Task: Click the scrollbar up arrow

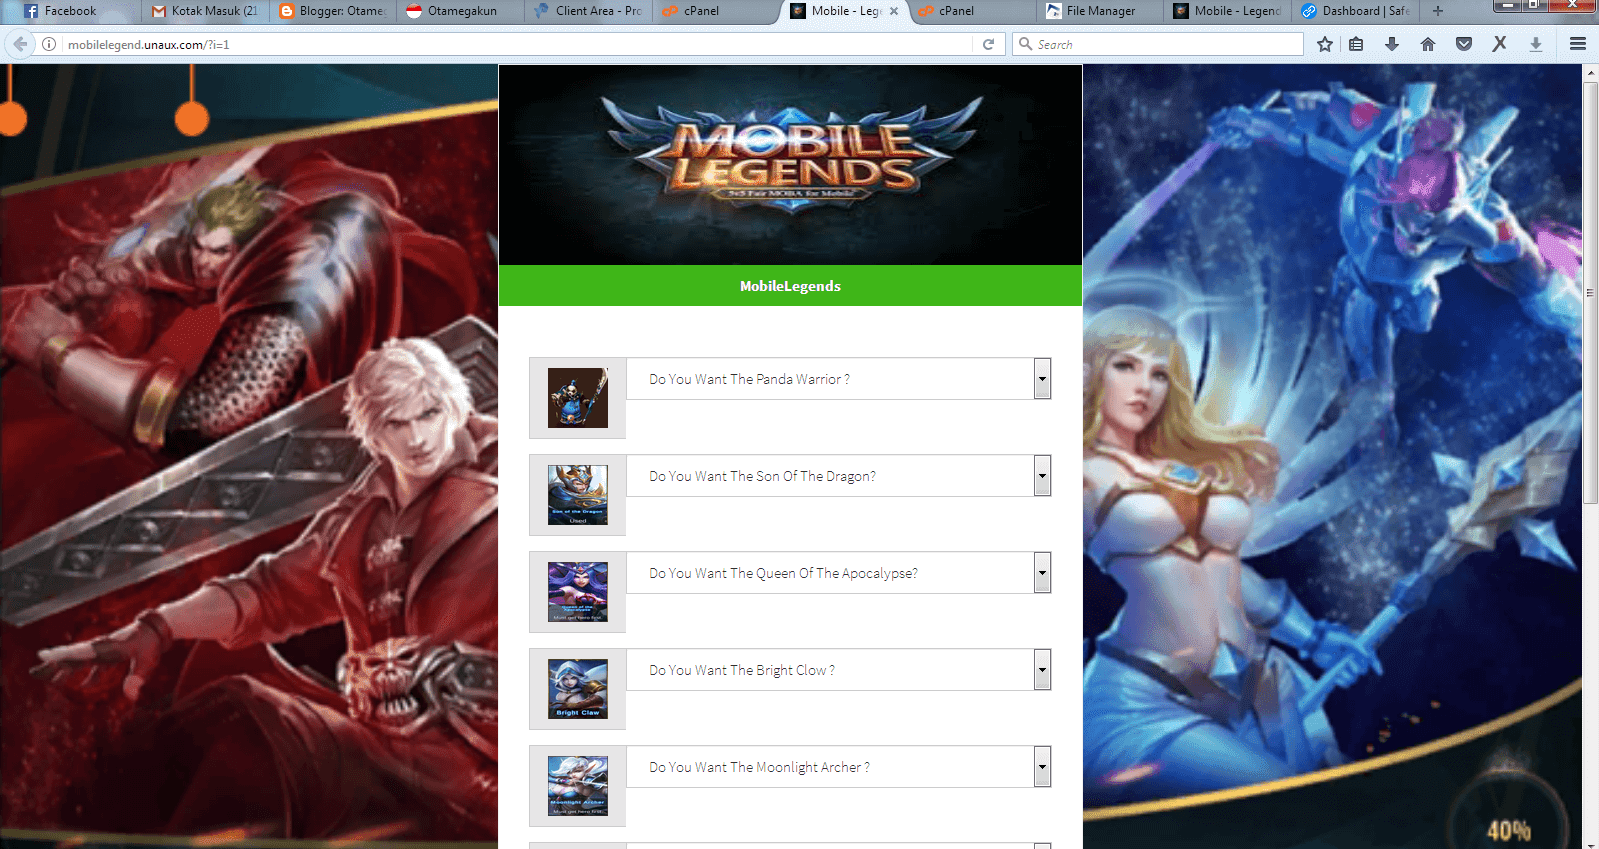Action: tap(1590, 72)
